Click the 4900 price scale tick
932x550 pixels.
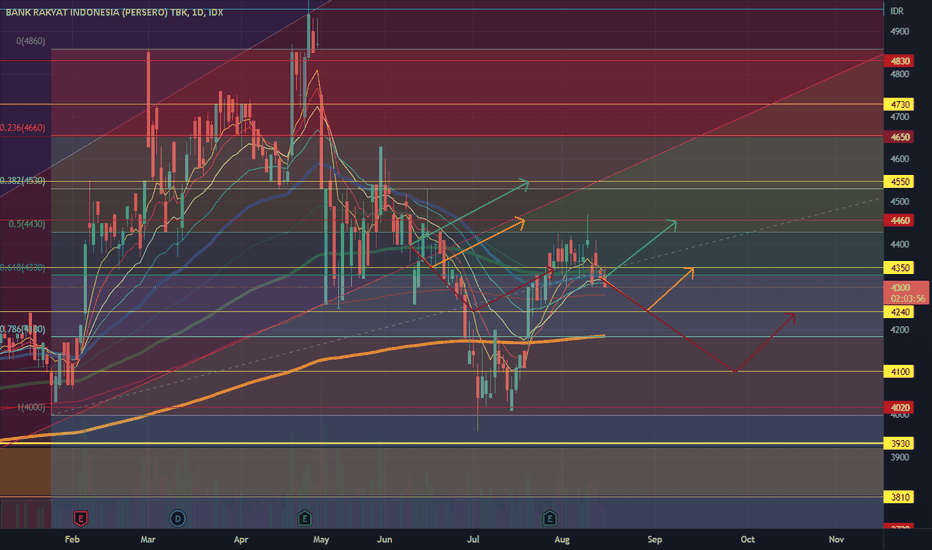click(899, 32)
